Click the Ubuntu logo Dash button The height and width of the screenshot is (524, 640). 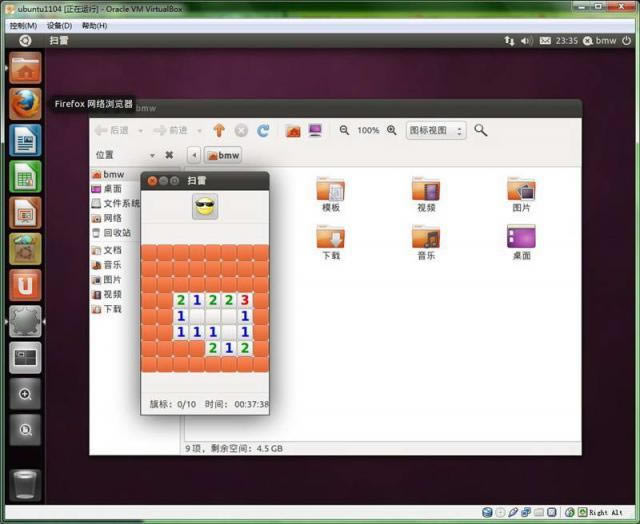(x=25, y=40)
